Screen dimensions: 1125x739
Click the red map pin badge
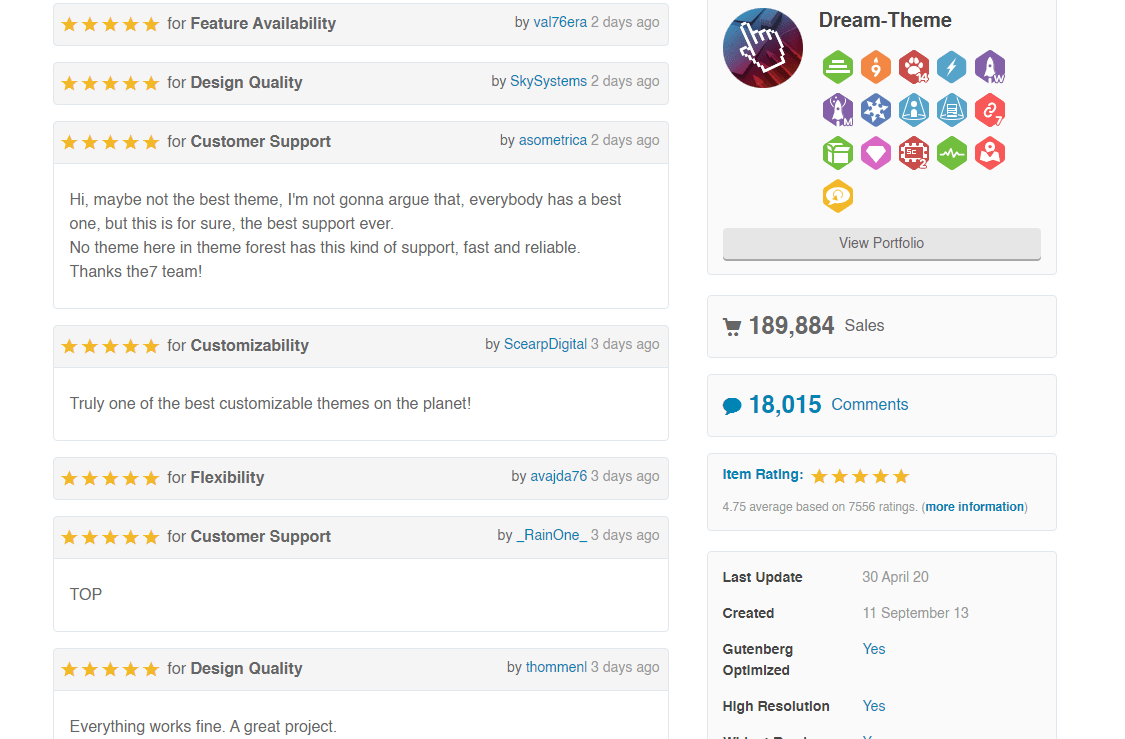tap(990, 153)
